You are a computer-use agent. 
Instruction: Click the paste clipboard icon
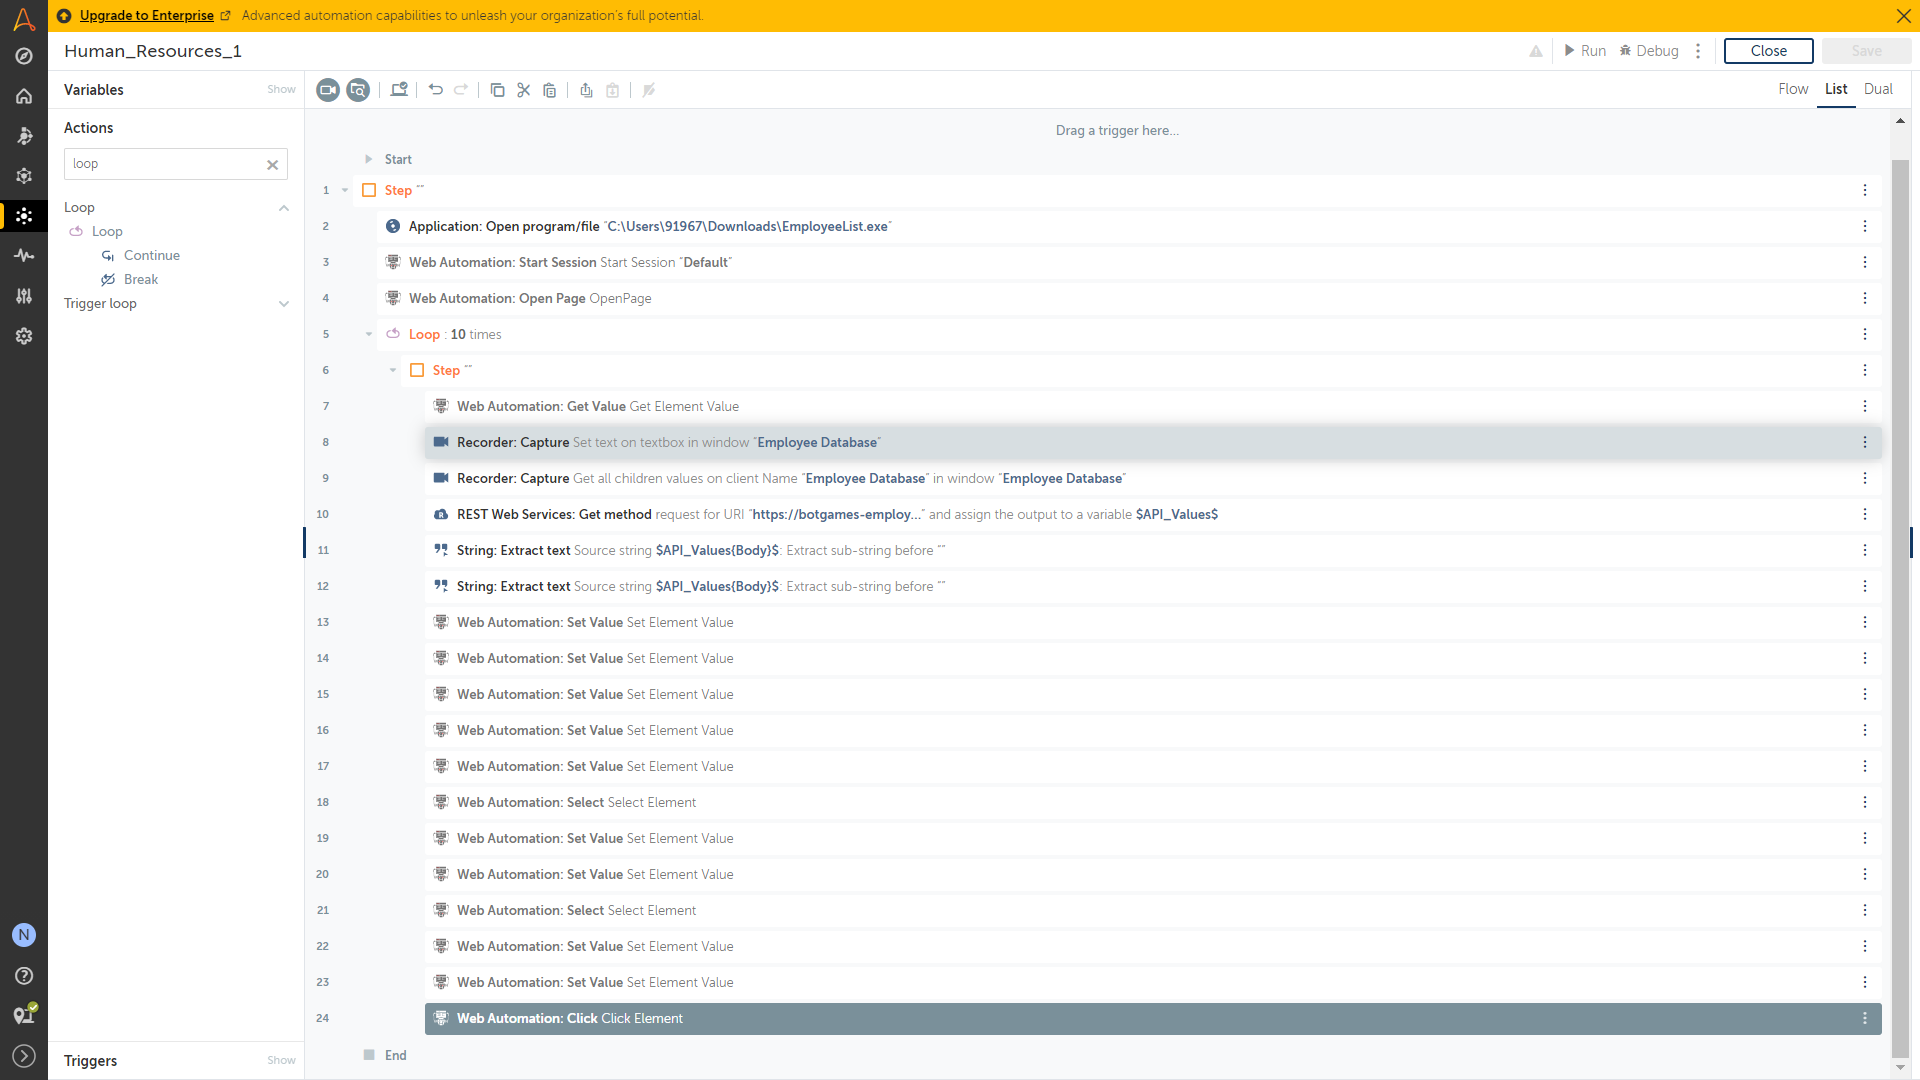pyautogui.click(x=549, y=90)
